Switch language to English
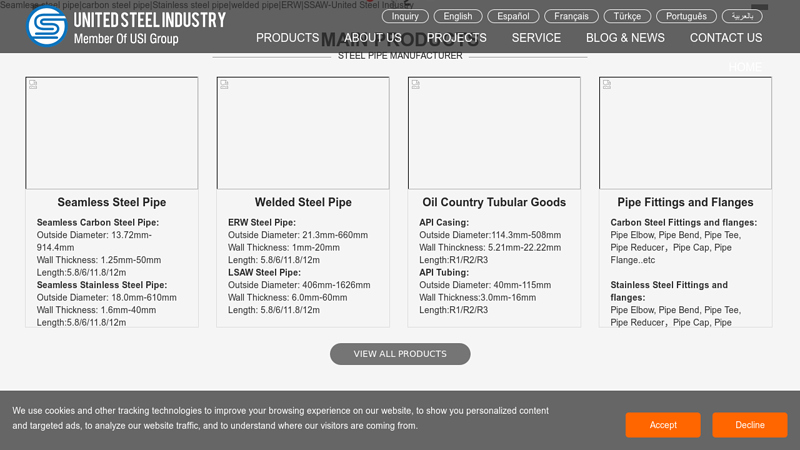The image size is (800, 450). 458,16
